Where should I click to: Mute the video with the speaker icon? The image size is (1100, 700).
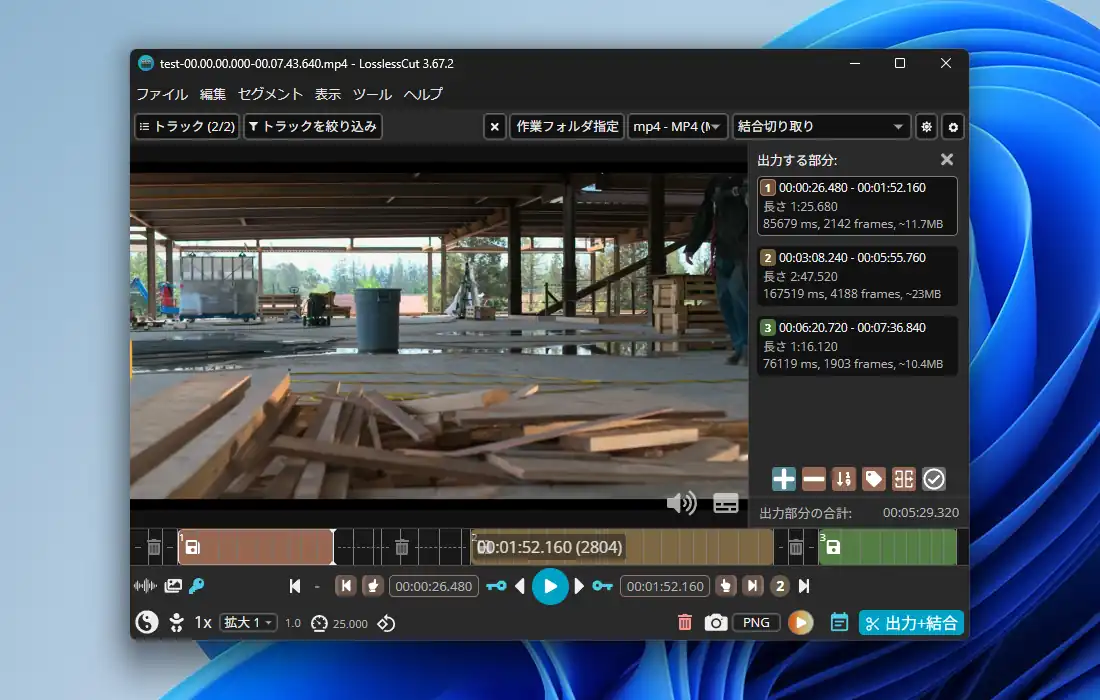click(681, 502)
